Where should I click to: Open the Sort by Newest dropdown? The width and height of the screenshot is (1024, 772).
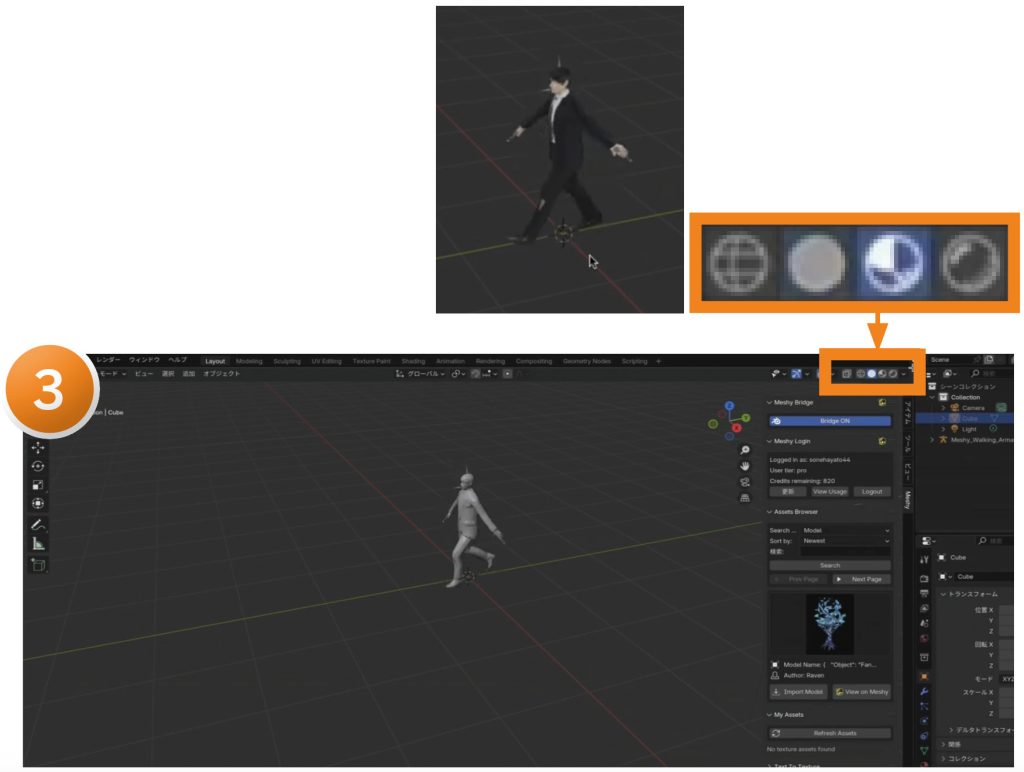[846, 541]
